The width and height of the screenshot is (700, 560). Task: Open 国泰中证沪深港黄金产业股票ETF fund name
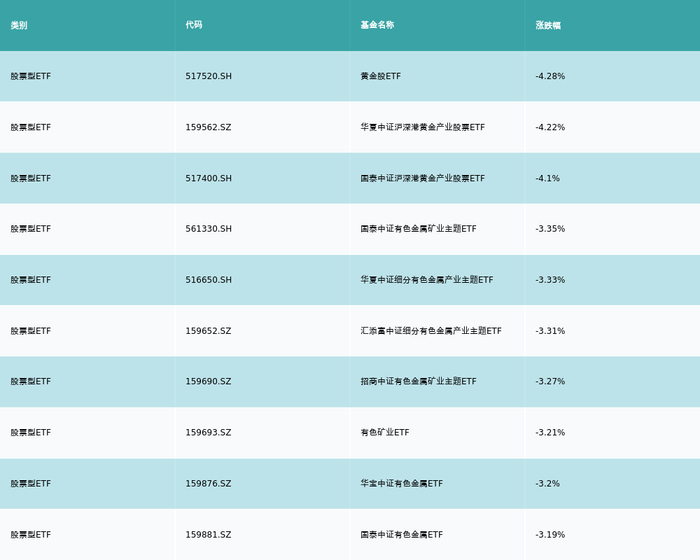(422, 178)
